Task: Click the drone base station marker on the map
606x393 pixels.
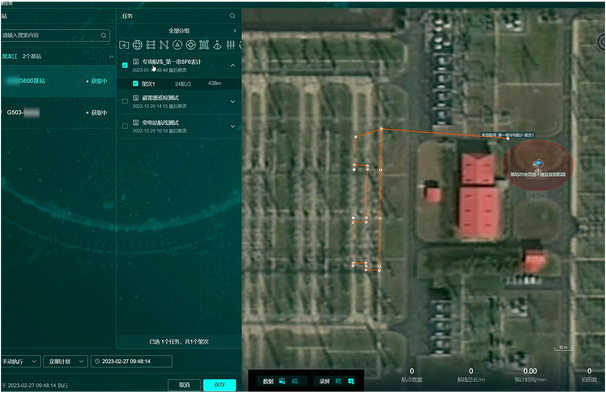Action: point(538,164)
